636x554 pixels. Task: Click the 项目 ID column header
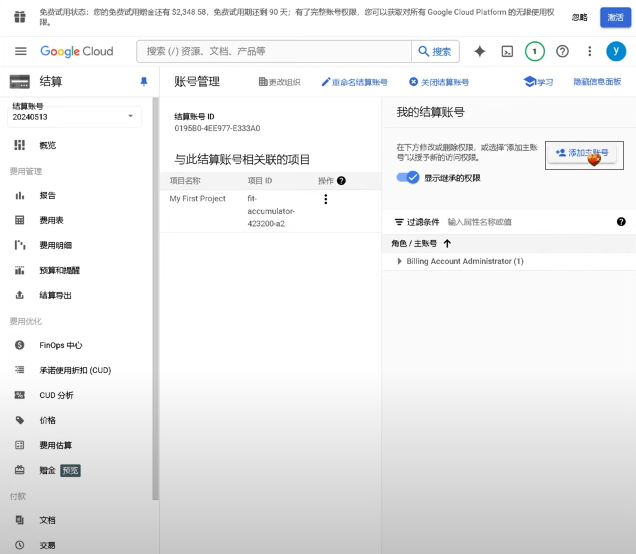coord(260,180)
